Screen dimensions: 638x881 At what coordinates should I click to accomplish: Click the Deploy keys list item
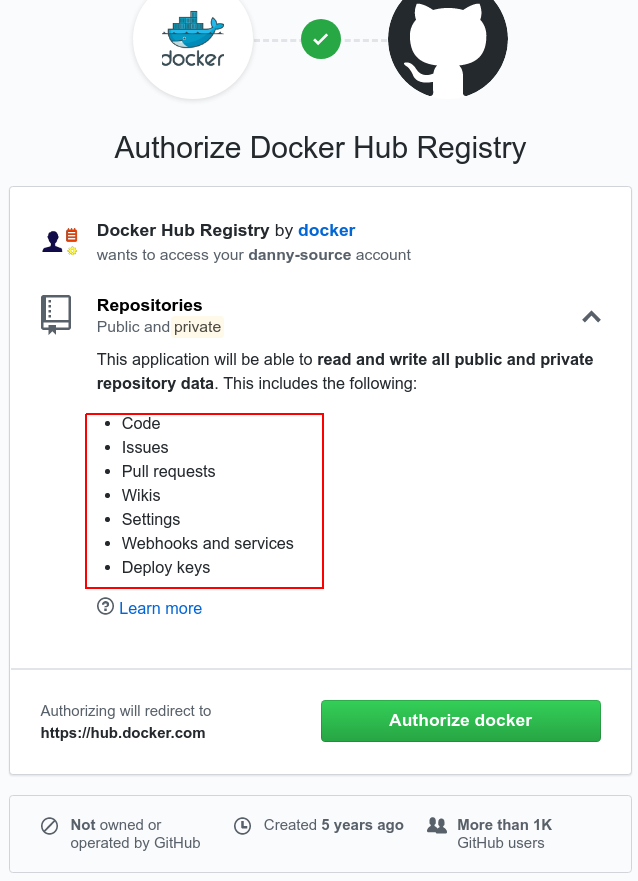point(166,567)
